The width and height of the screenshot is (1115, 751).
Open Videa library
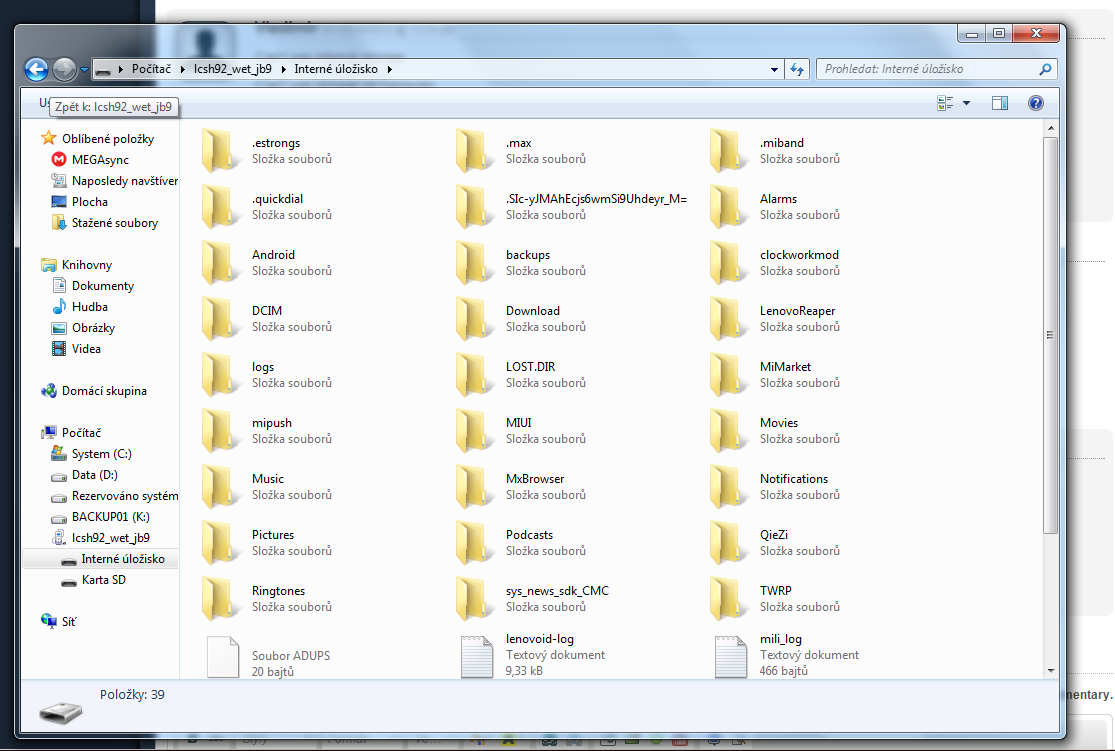[86, 348]
